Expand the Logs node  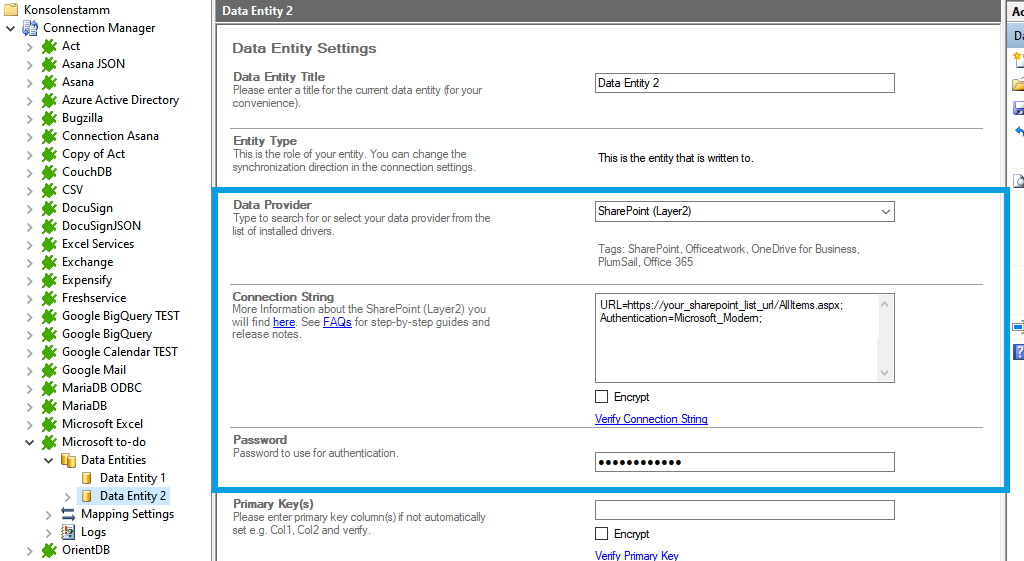(x=48, y=533)
